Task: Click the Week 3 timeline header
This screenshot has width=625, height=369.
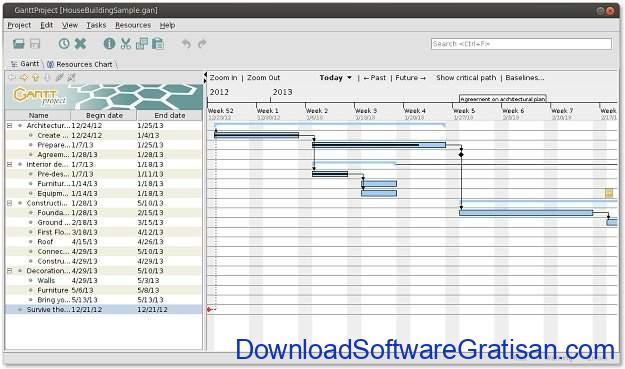Action: pos(366,111)
